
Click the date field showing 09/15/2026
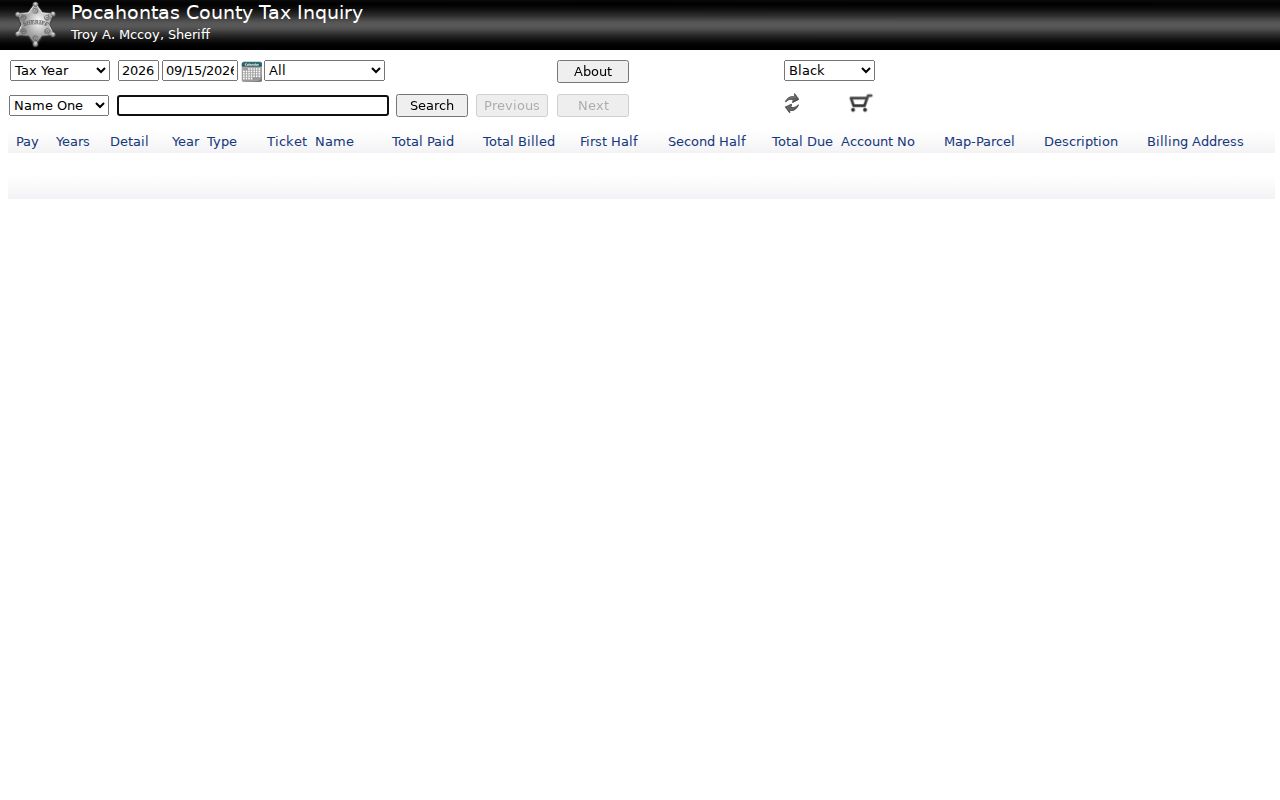tap(200, 70)
